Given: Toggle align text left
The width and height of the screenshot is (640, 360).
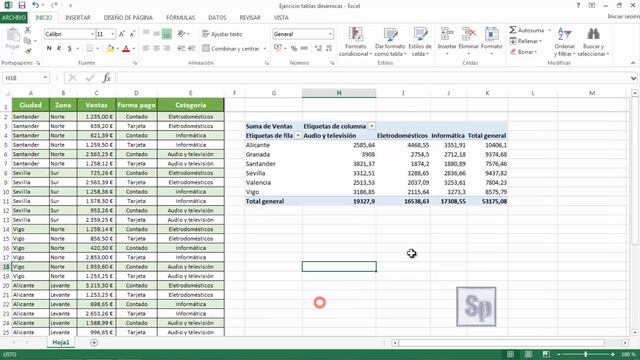Looking at the screenshot, I should [x=146, y=48].
